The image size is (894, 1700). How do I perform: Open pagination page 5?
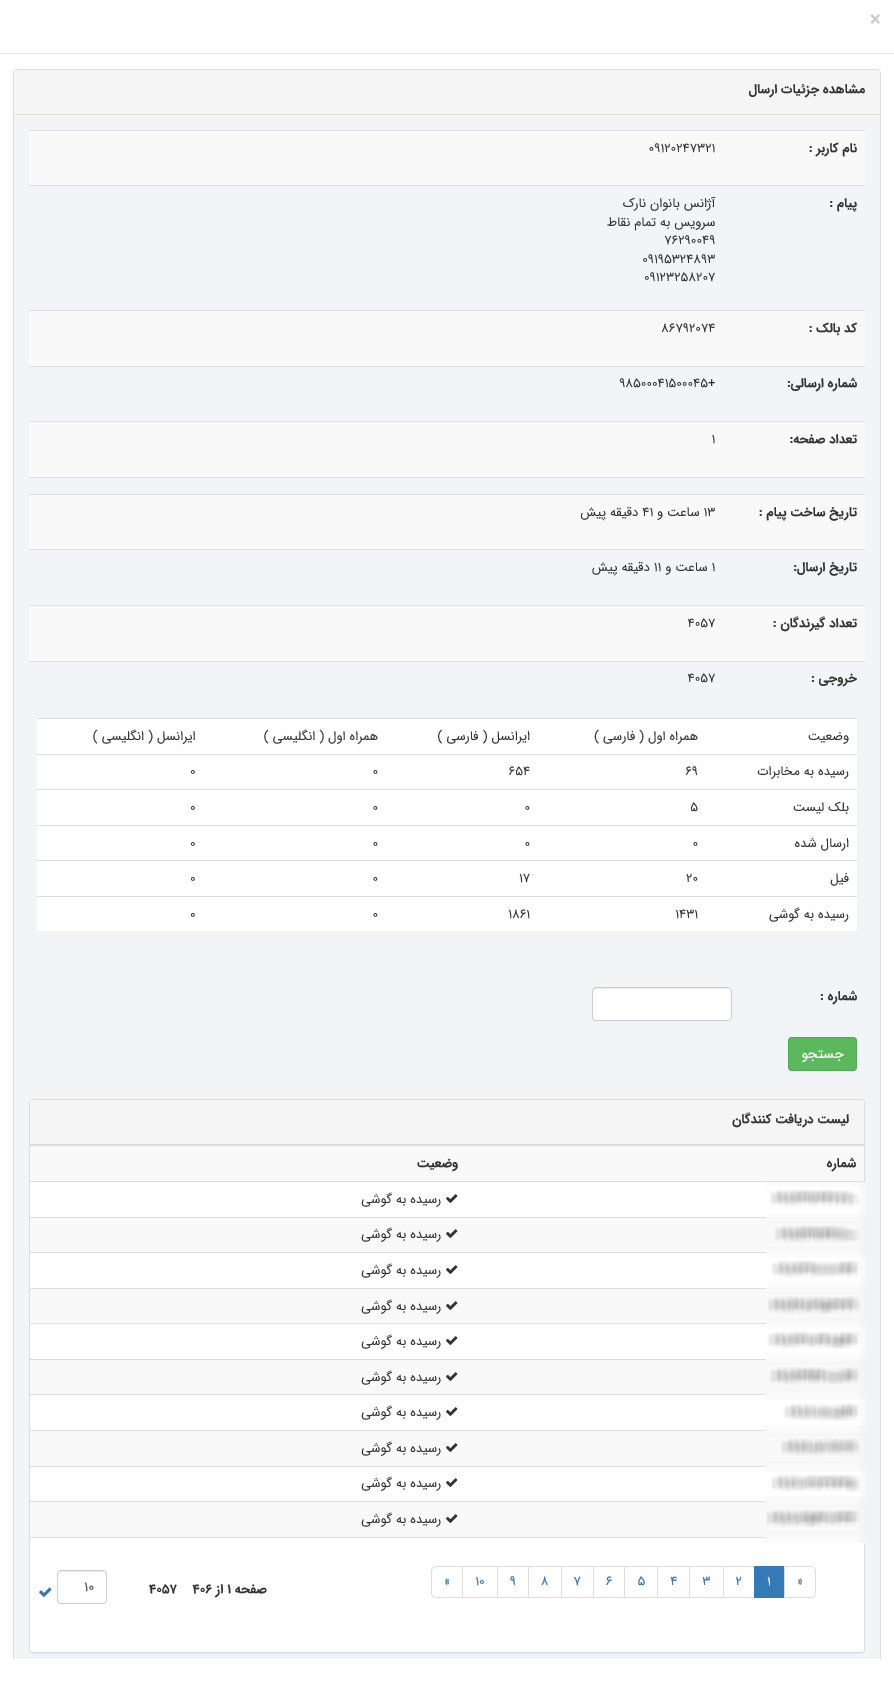pyautogui.click(x=641, y=1582)
